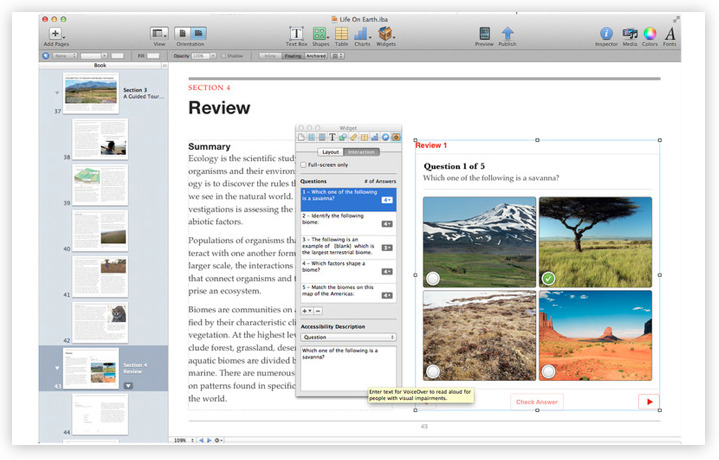Click the accessibility description text field
The height and width of the screenshot is (460, 719).
348,369
